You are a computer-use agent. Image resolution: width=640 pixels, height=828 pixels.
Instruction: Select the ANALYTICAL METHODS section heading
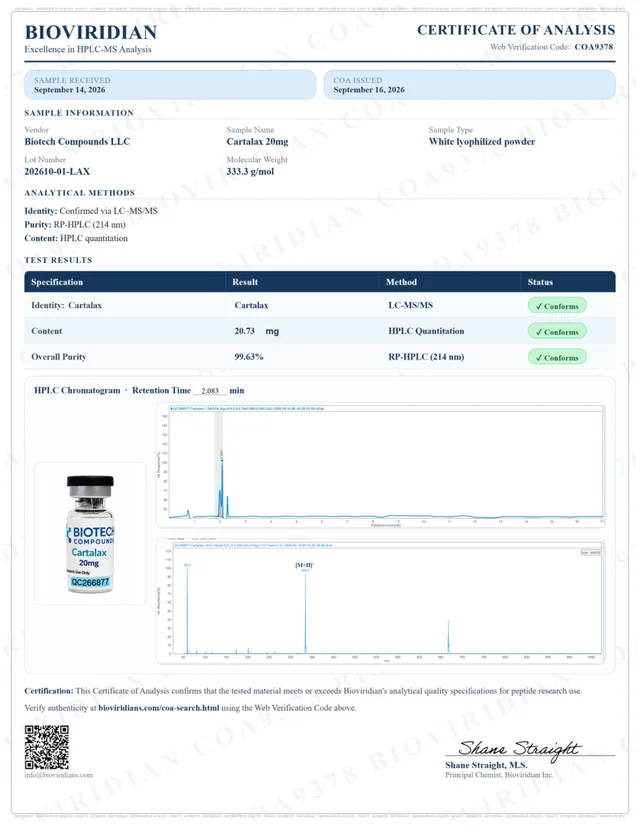(79, 193)
